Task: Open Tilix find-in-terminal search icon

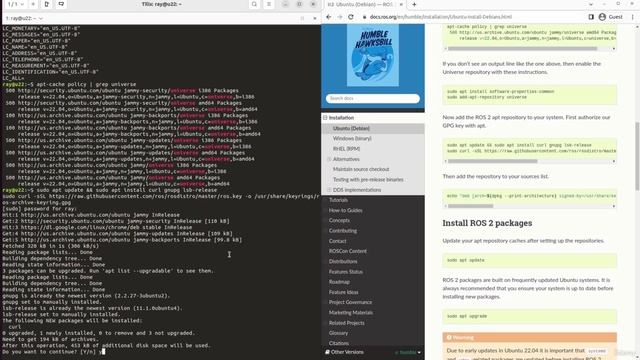Action: [254, 4]
